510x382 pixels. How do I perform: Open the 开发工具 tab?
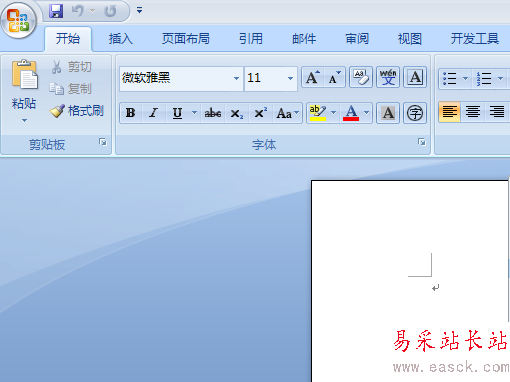pos(475,39)
